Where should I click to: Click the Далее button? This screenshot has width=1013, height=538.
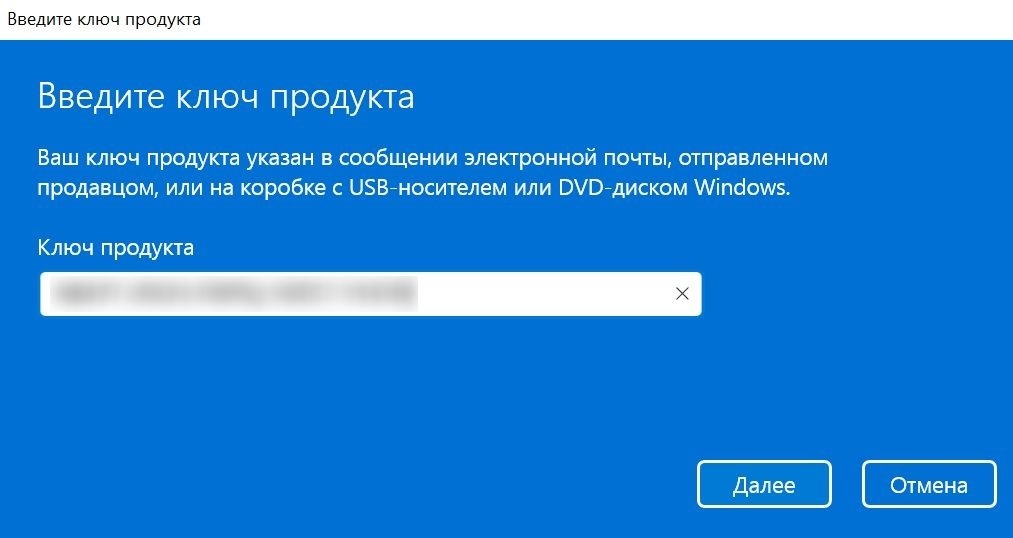pos(764,484)
